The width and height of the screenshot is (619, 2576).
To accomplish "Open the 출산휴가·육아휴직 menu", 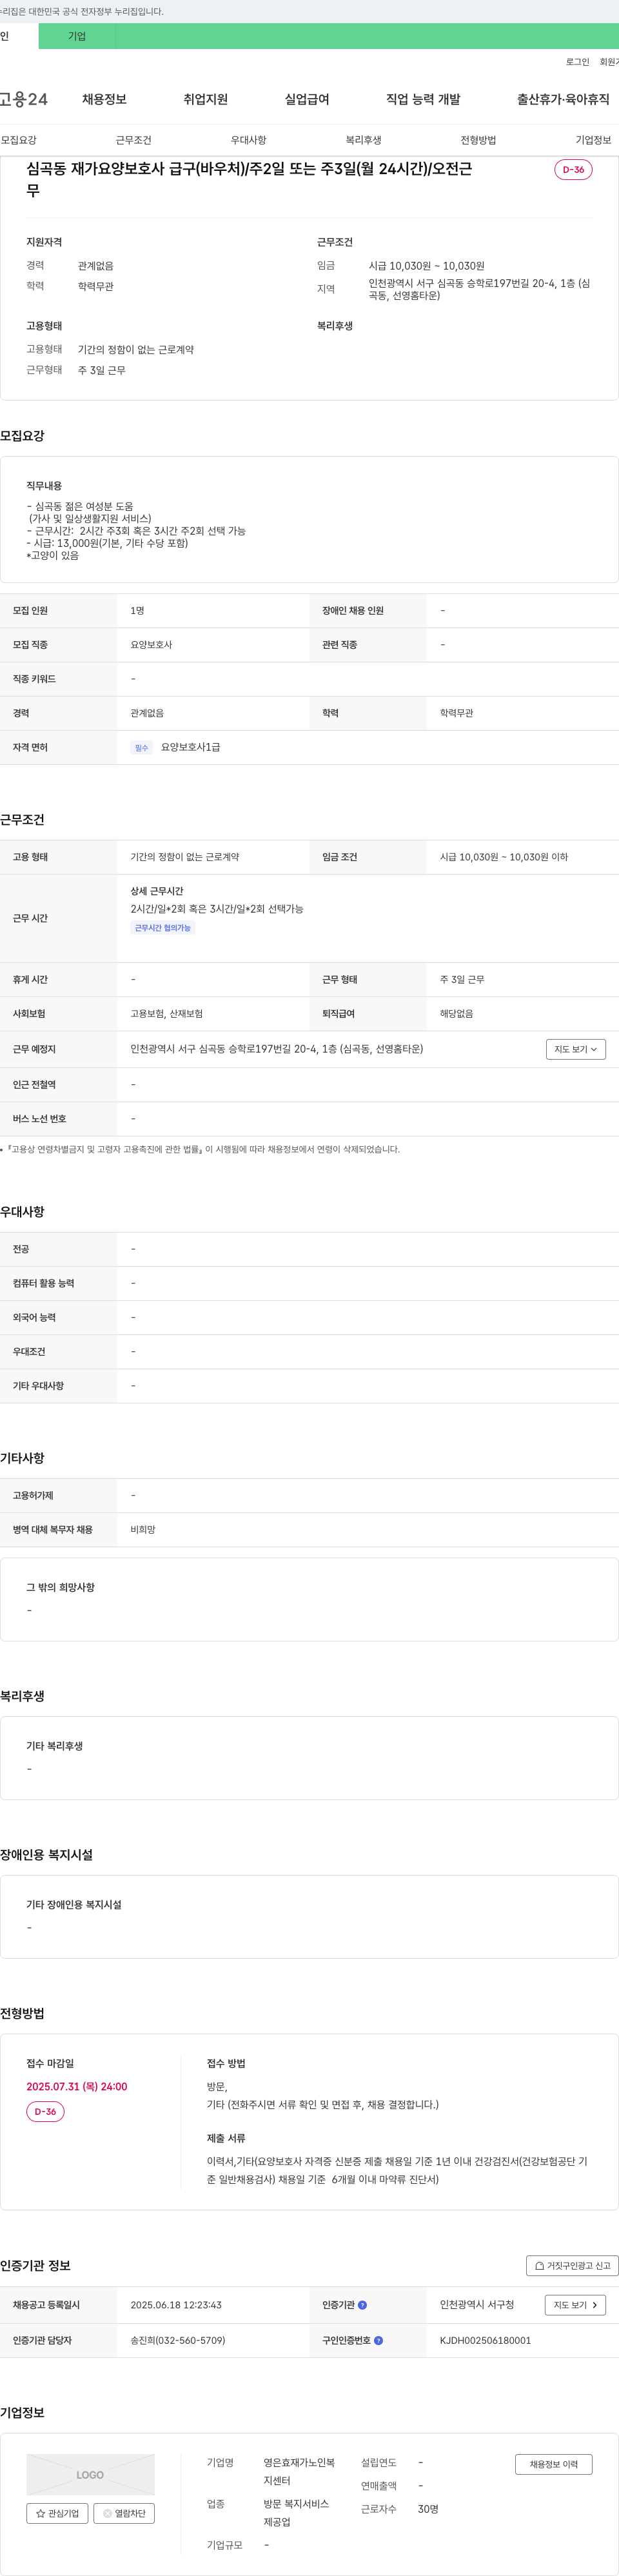I will click(563, 99).
